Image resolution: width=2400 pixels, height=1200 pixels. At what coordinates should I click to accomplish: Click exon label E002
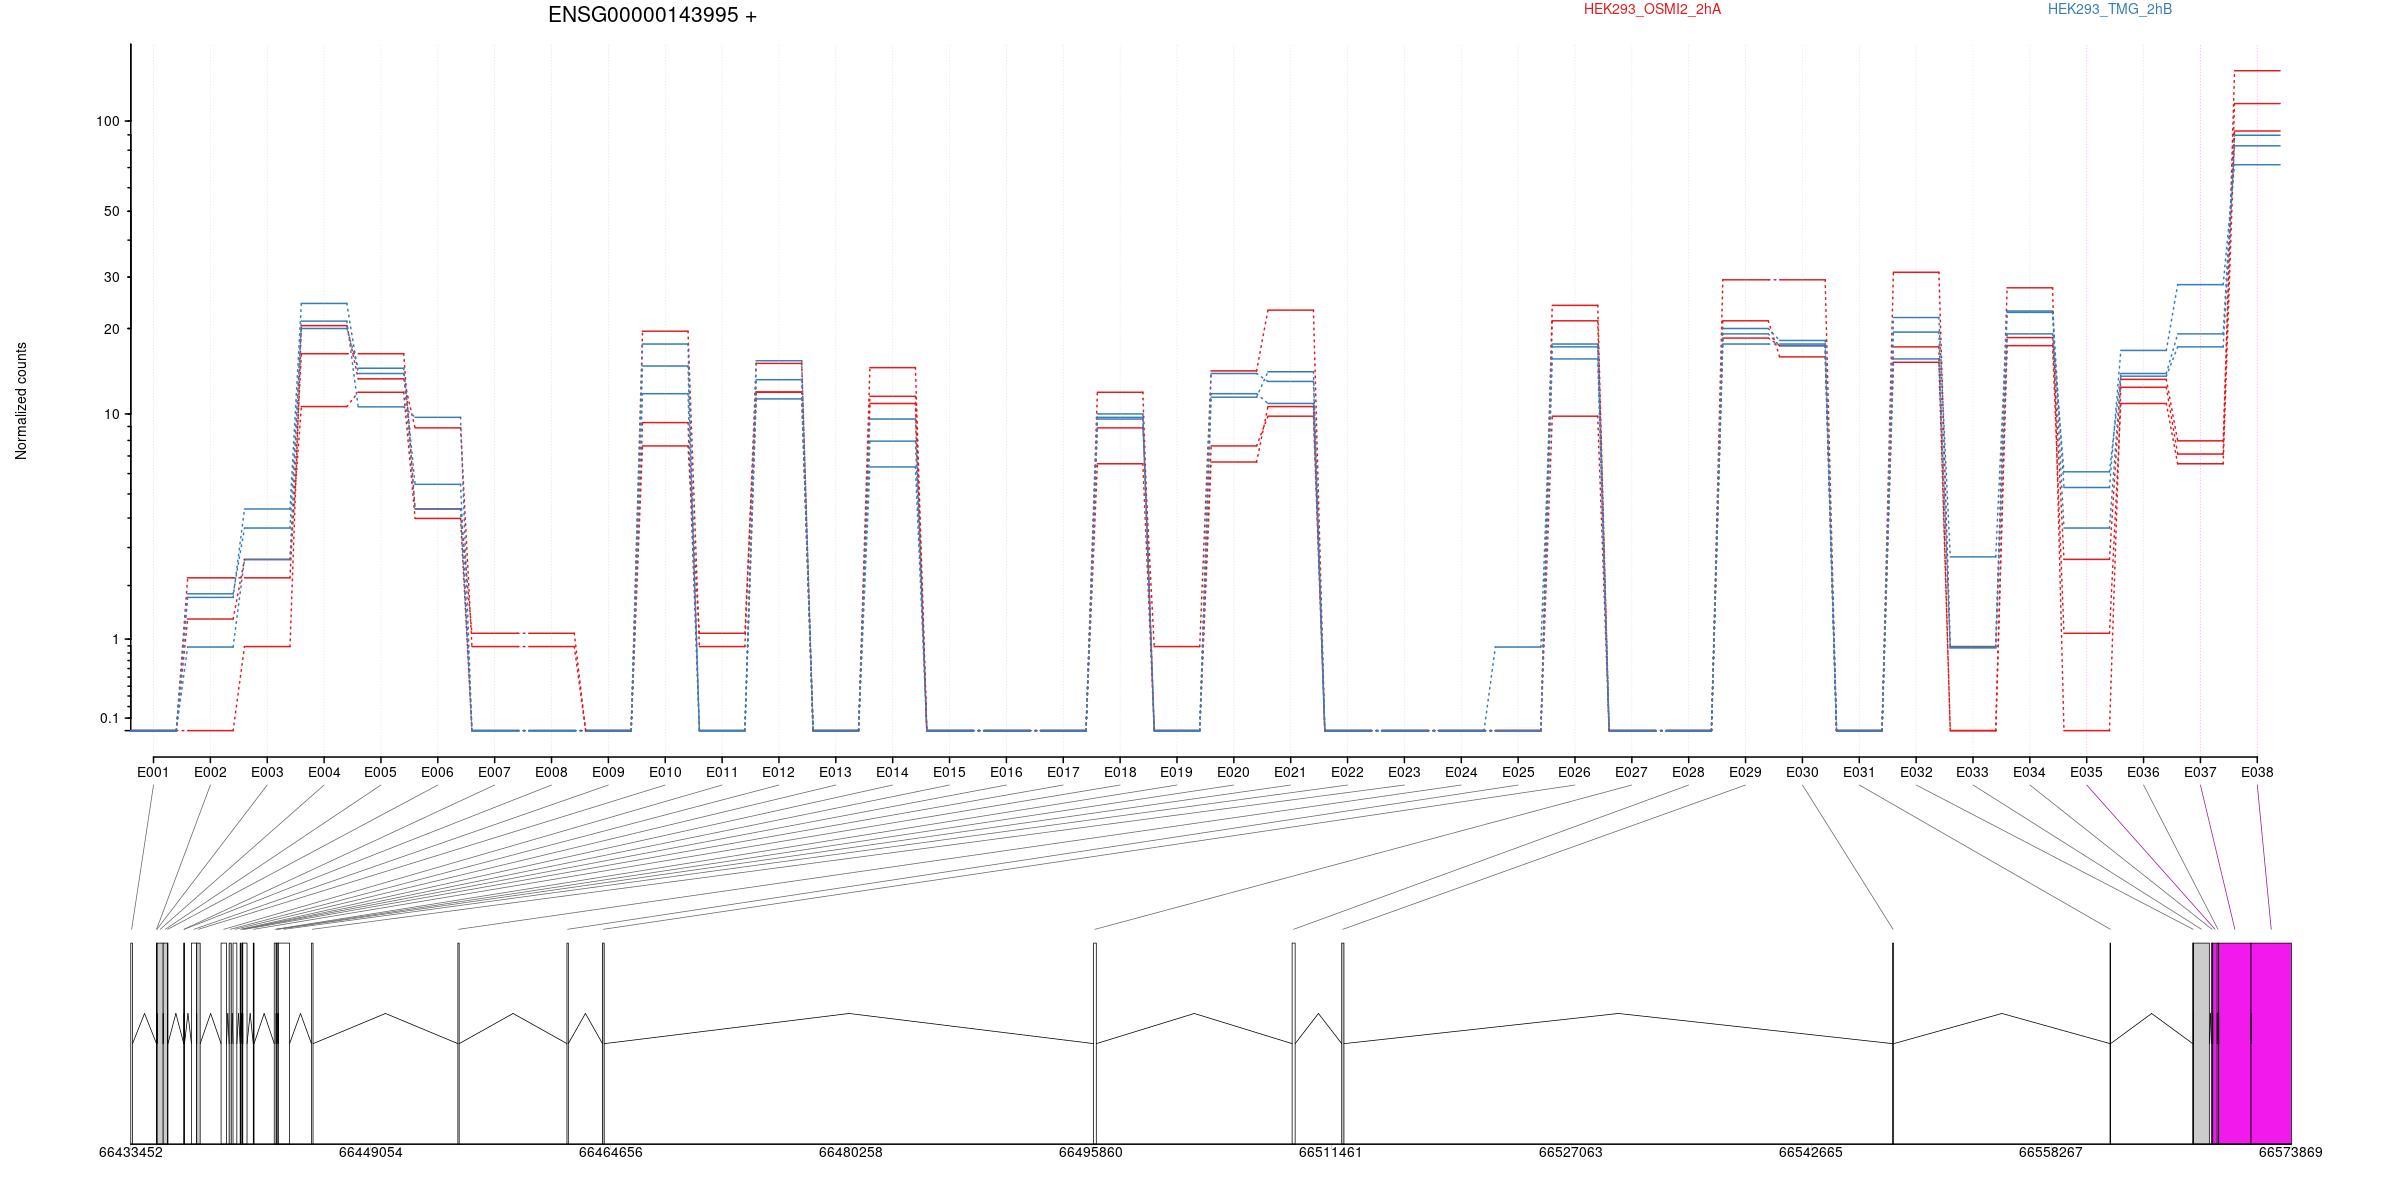210,772
